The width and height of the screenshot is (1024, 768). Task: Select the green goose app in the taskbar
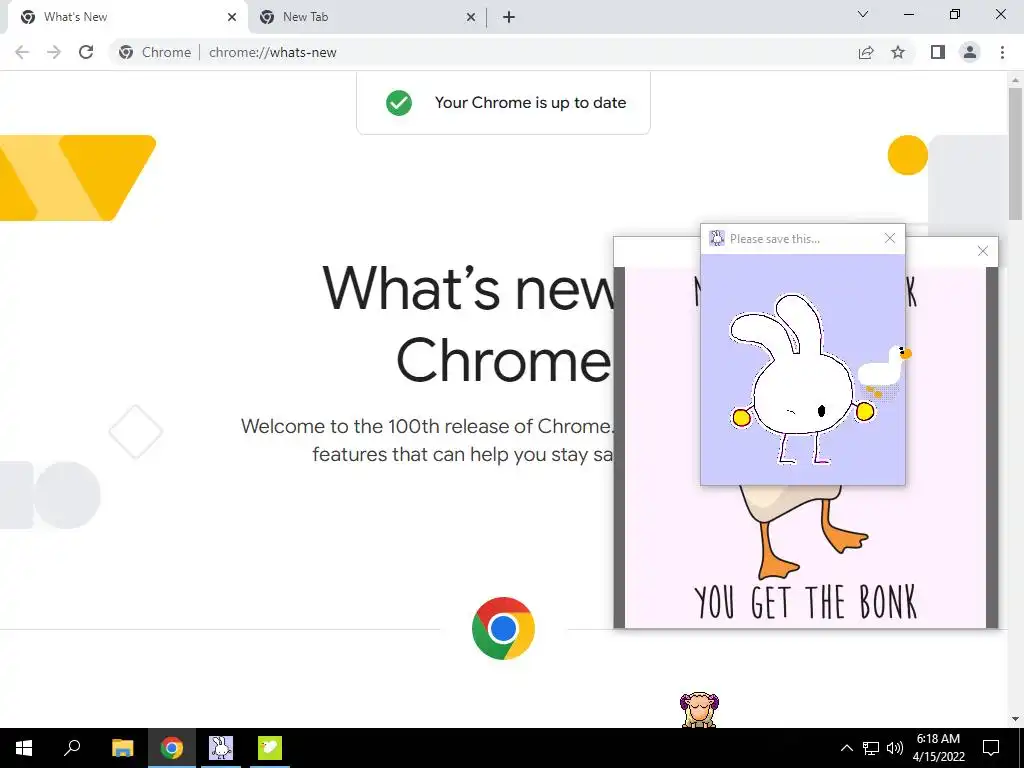270,748
